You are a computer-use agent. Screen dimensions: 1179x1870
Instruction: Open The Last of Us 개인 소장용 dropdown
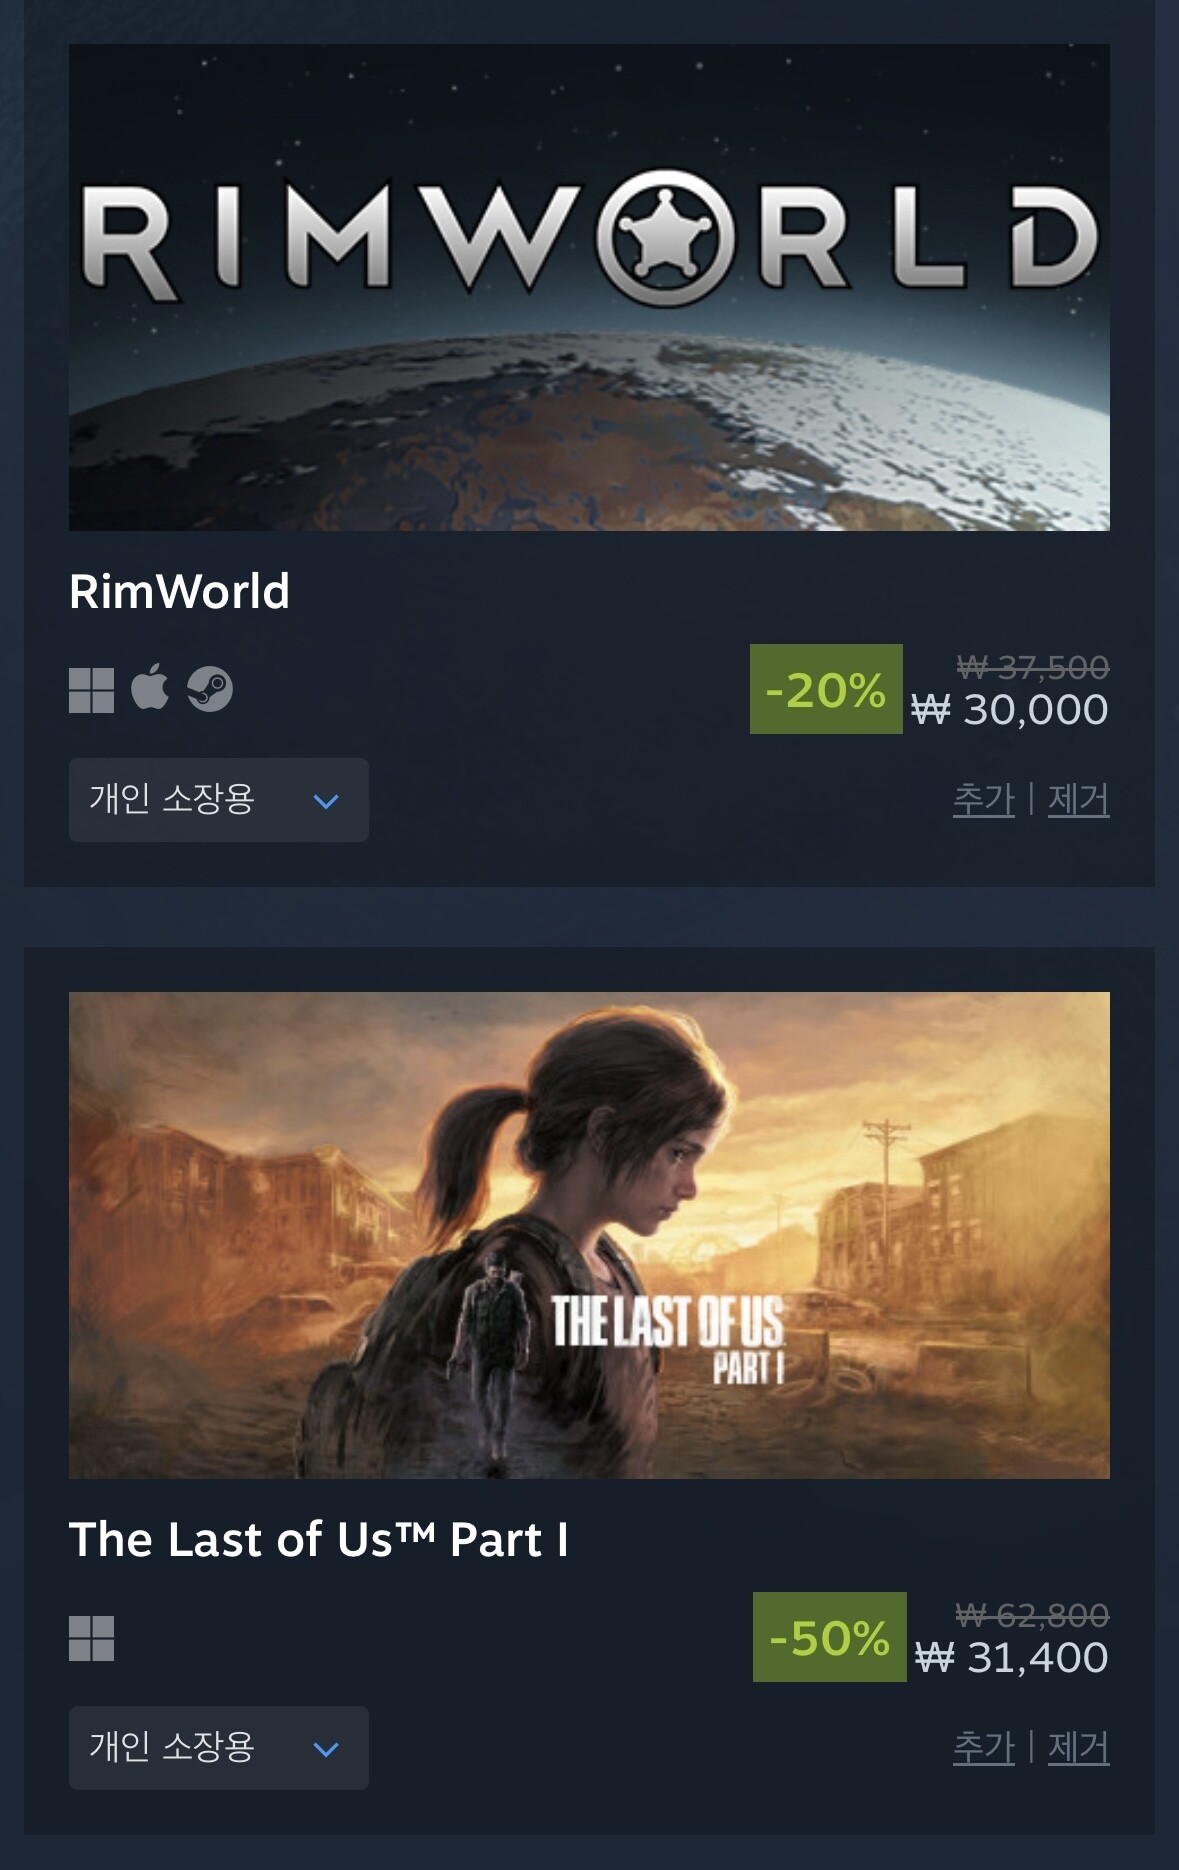pyautogui.click(x=219, y=1748)
